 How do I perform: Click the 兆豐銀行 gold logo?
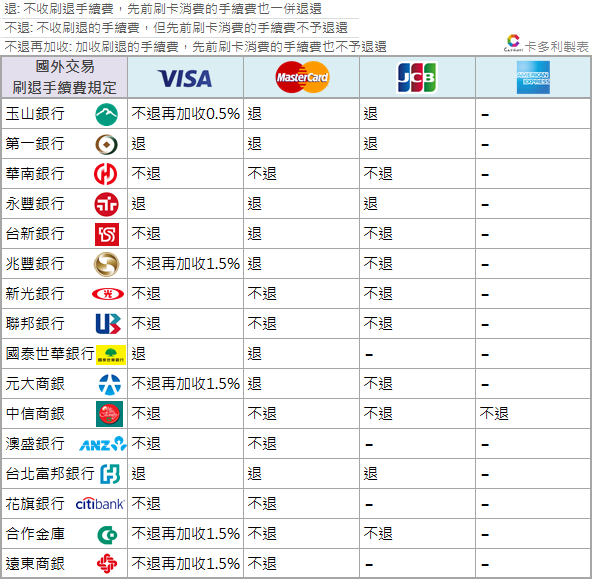click(x=106, y=264)
